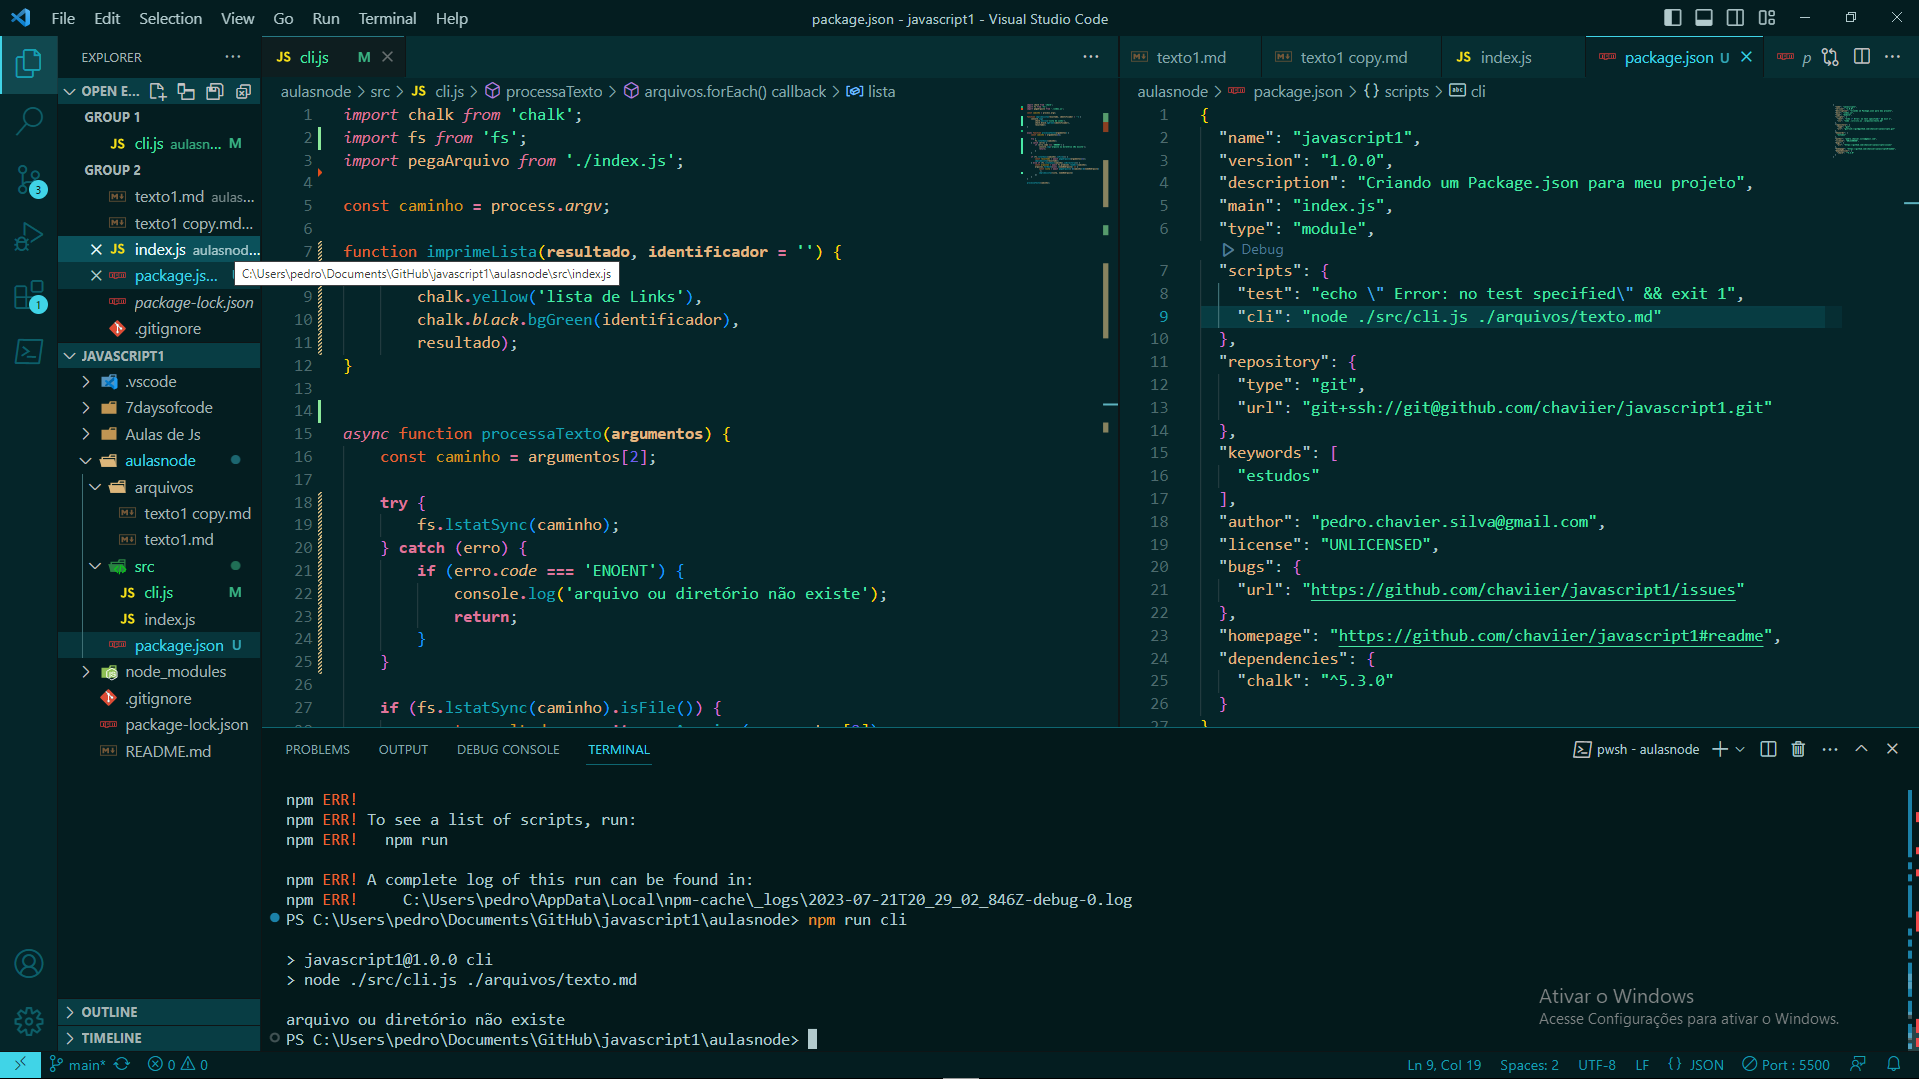Open Explorer Views and More Actions ellipsis
Screen dimensions: 1919x1079
[x=233, y=57]
